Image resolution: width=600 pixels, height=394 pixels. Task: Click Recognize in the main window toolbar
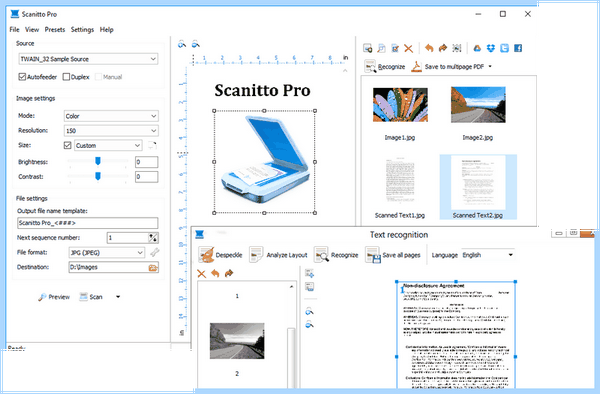(385, 67)
